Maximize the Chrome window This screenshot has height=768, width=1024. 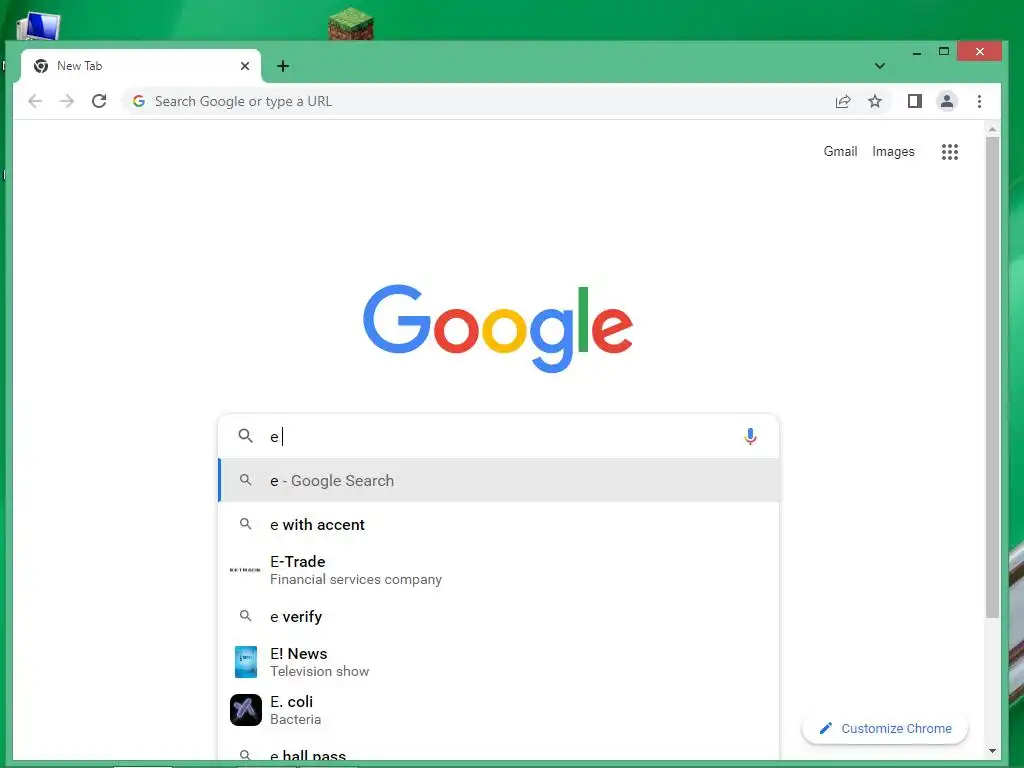[944, 52]
